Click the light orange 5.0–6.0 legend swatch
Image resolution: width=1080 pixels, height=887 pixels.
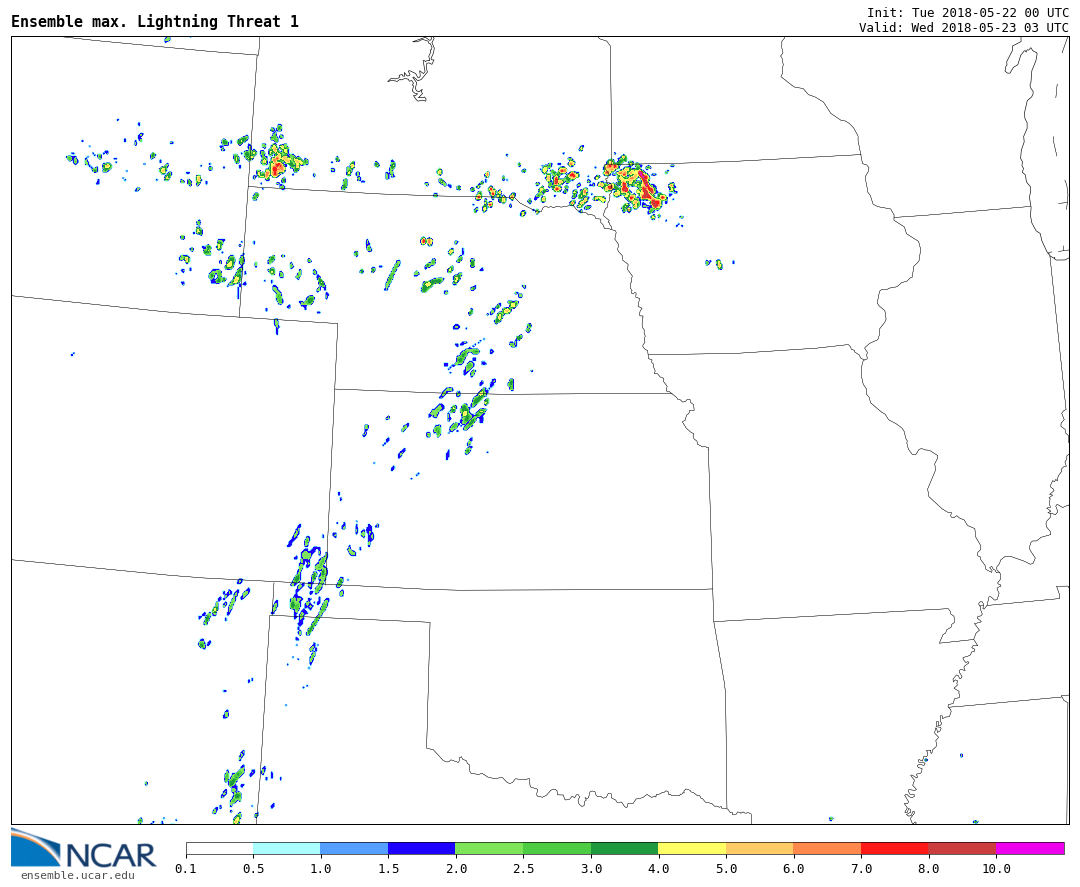[759, 848]
